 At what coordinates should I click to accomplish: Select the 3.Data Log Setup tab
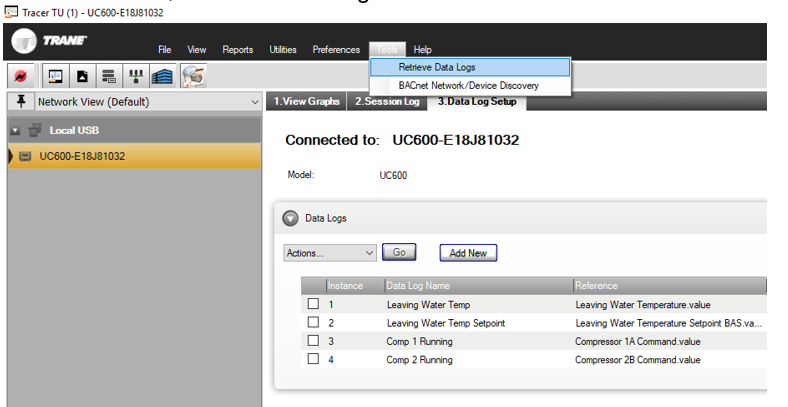click(x=477, y=101)
